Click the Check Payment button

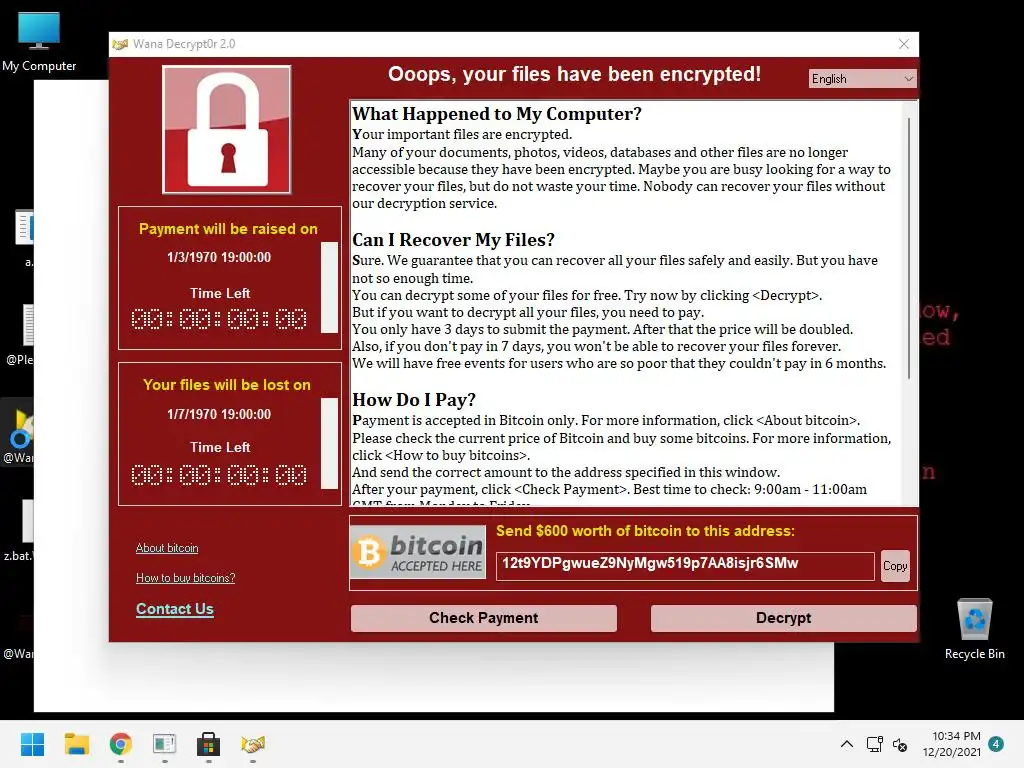point(483,618)
